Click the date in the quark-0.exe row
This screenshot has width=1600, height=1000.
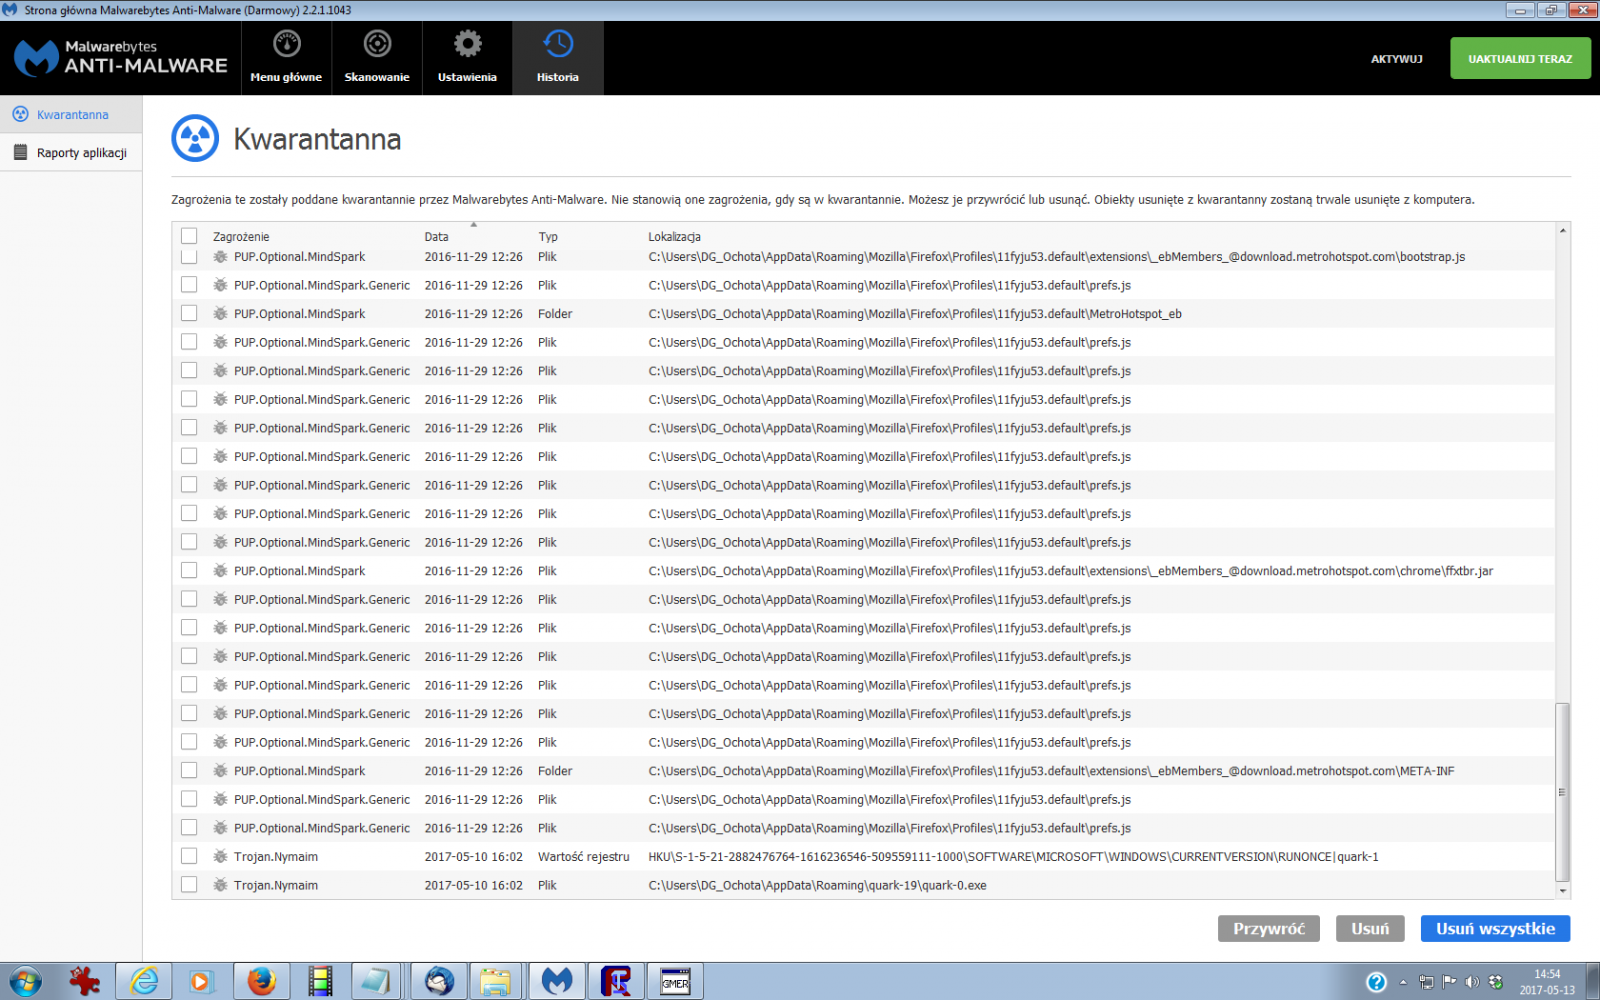[x=473, y=885]
